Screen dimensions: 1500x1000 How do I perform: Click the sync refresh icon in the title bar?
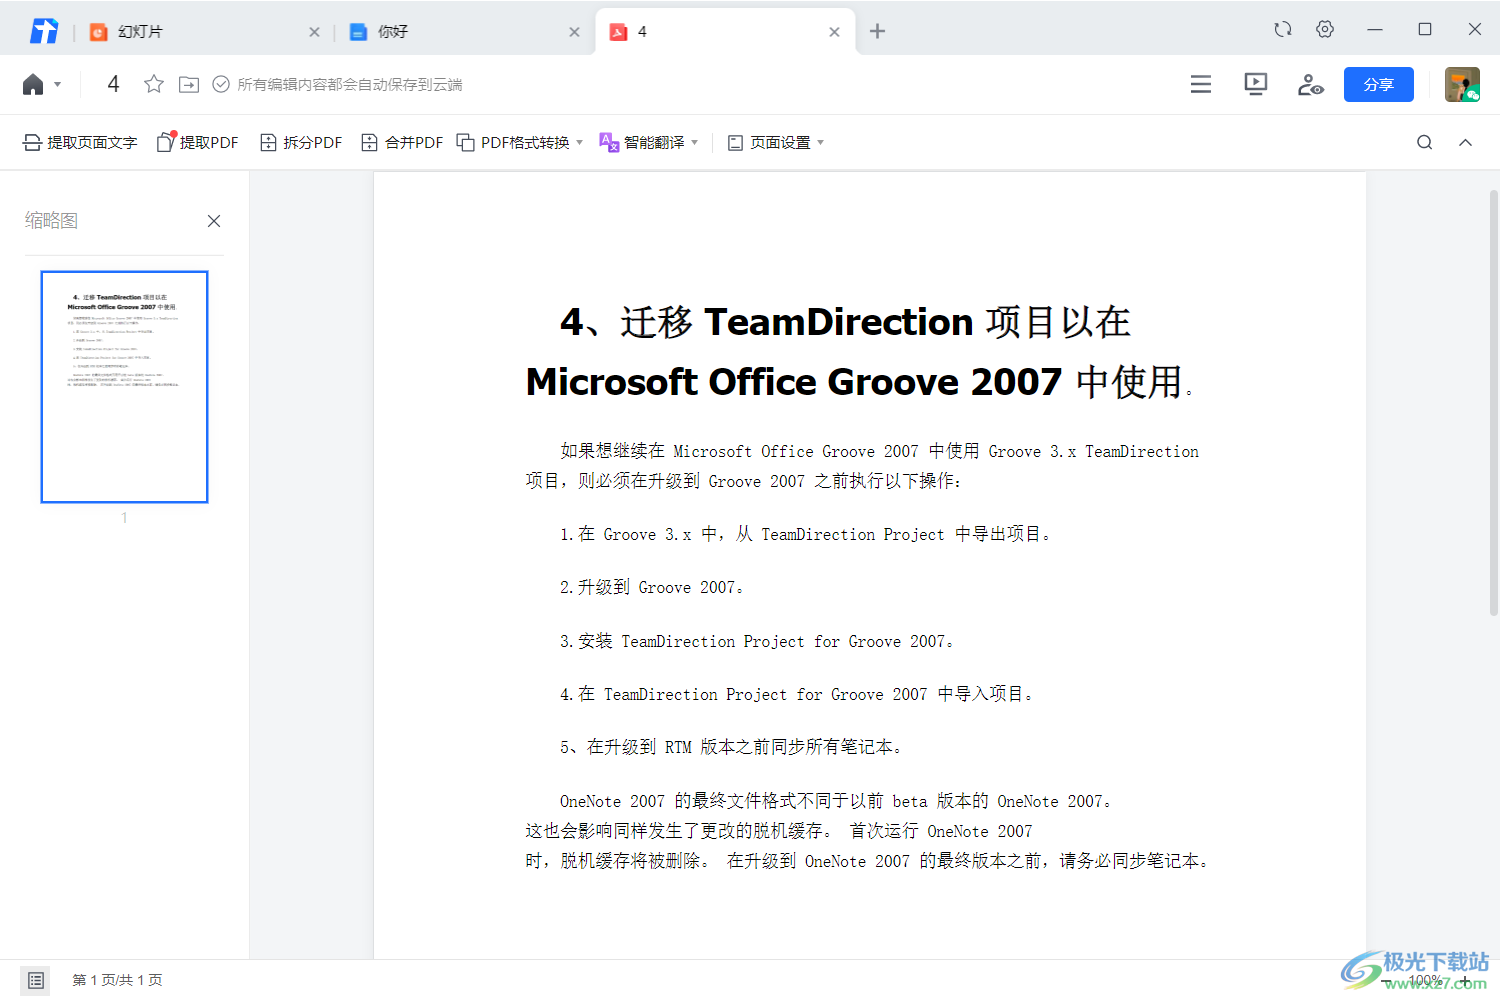[1283, 29]
